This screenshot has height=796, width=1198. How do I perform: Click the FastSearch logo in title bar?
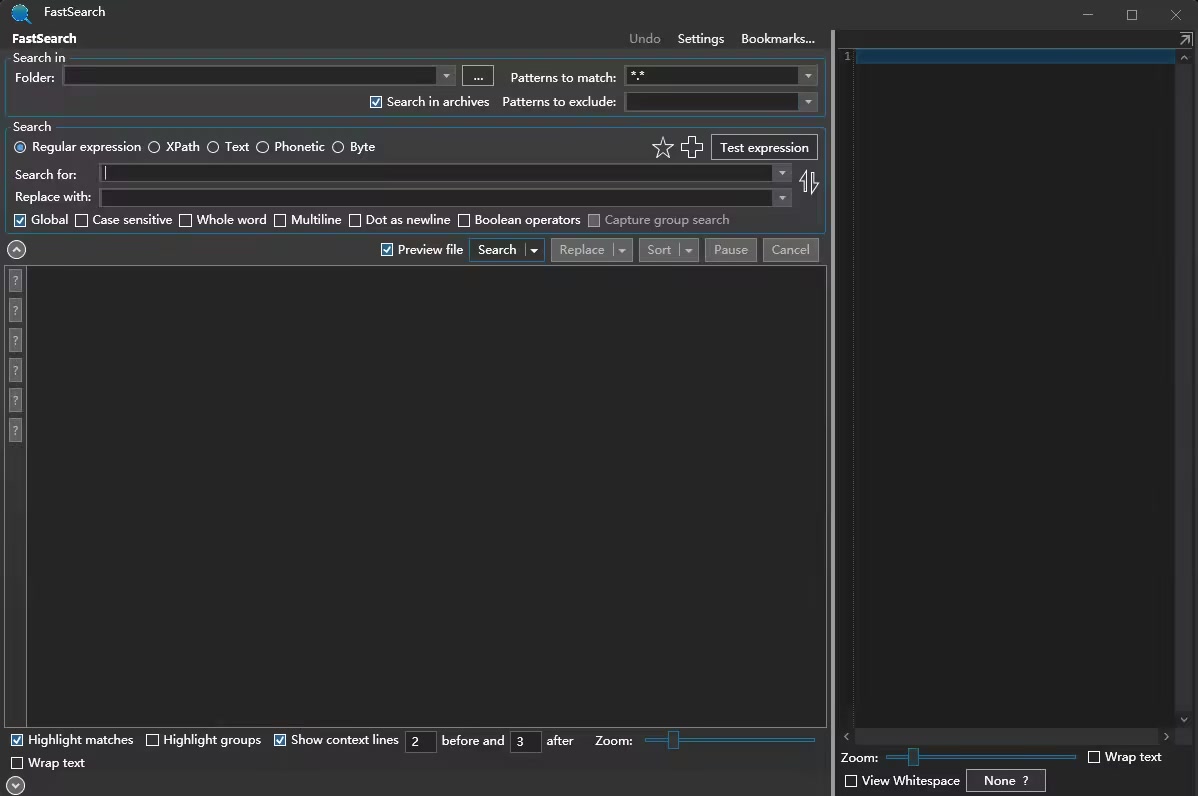(21, 13)
